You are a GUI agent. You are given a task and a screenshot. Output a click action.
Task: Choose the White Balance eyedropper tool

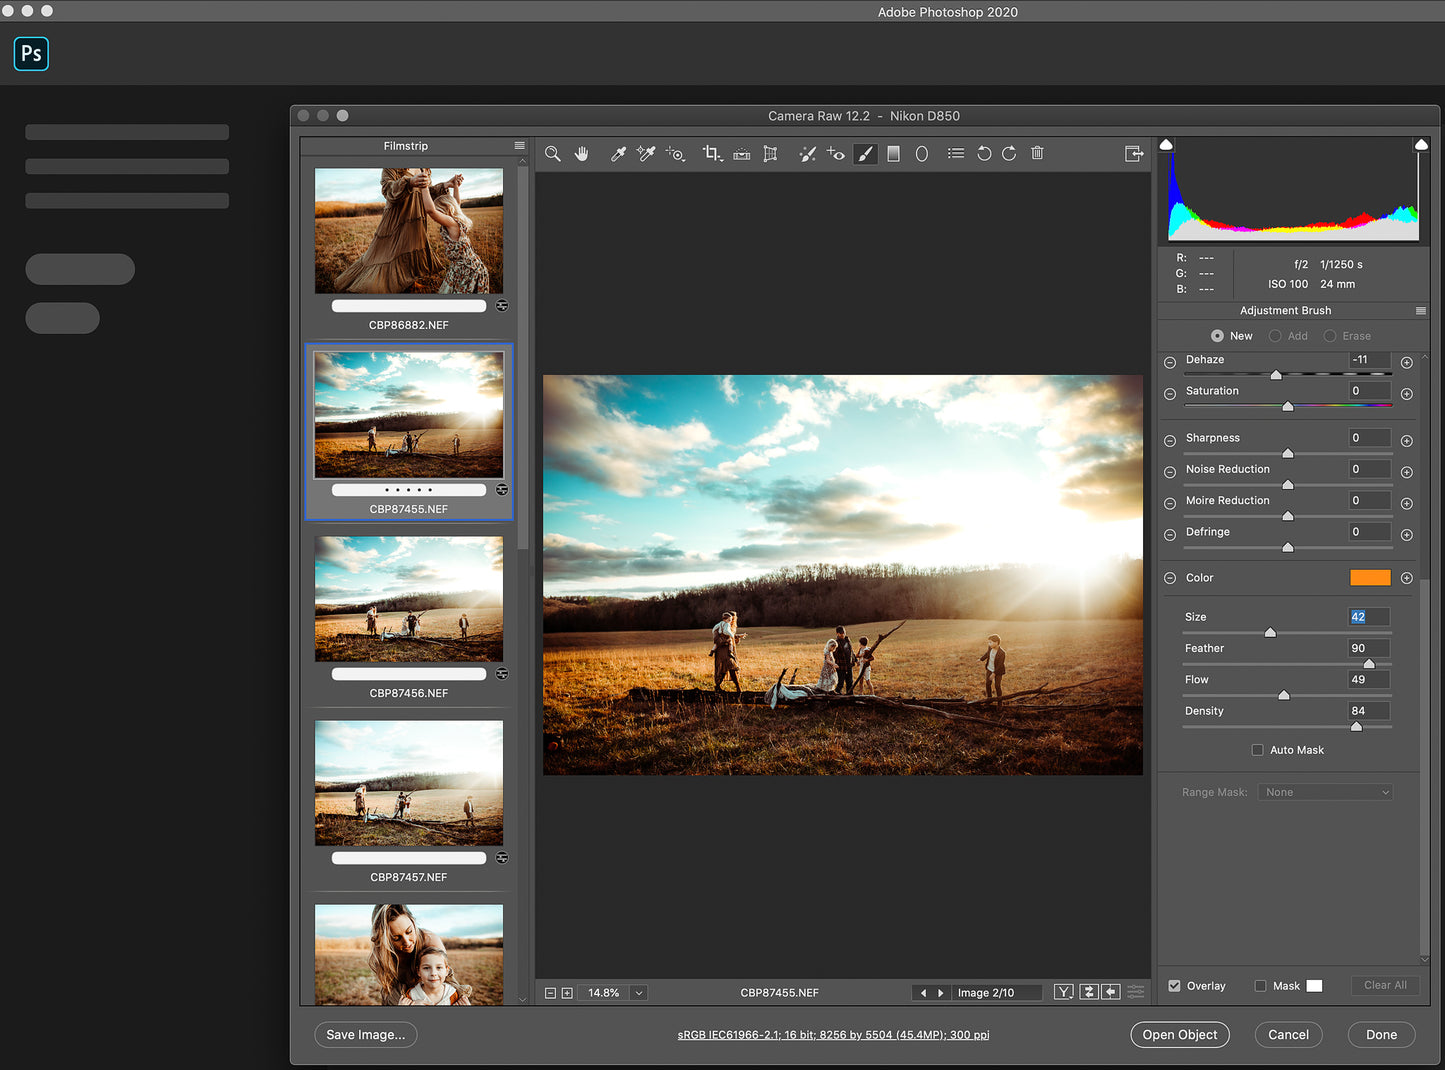pyautogui.click(x=618, y=153)
